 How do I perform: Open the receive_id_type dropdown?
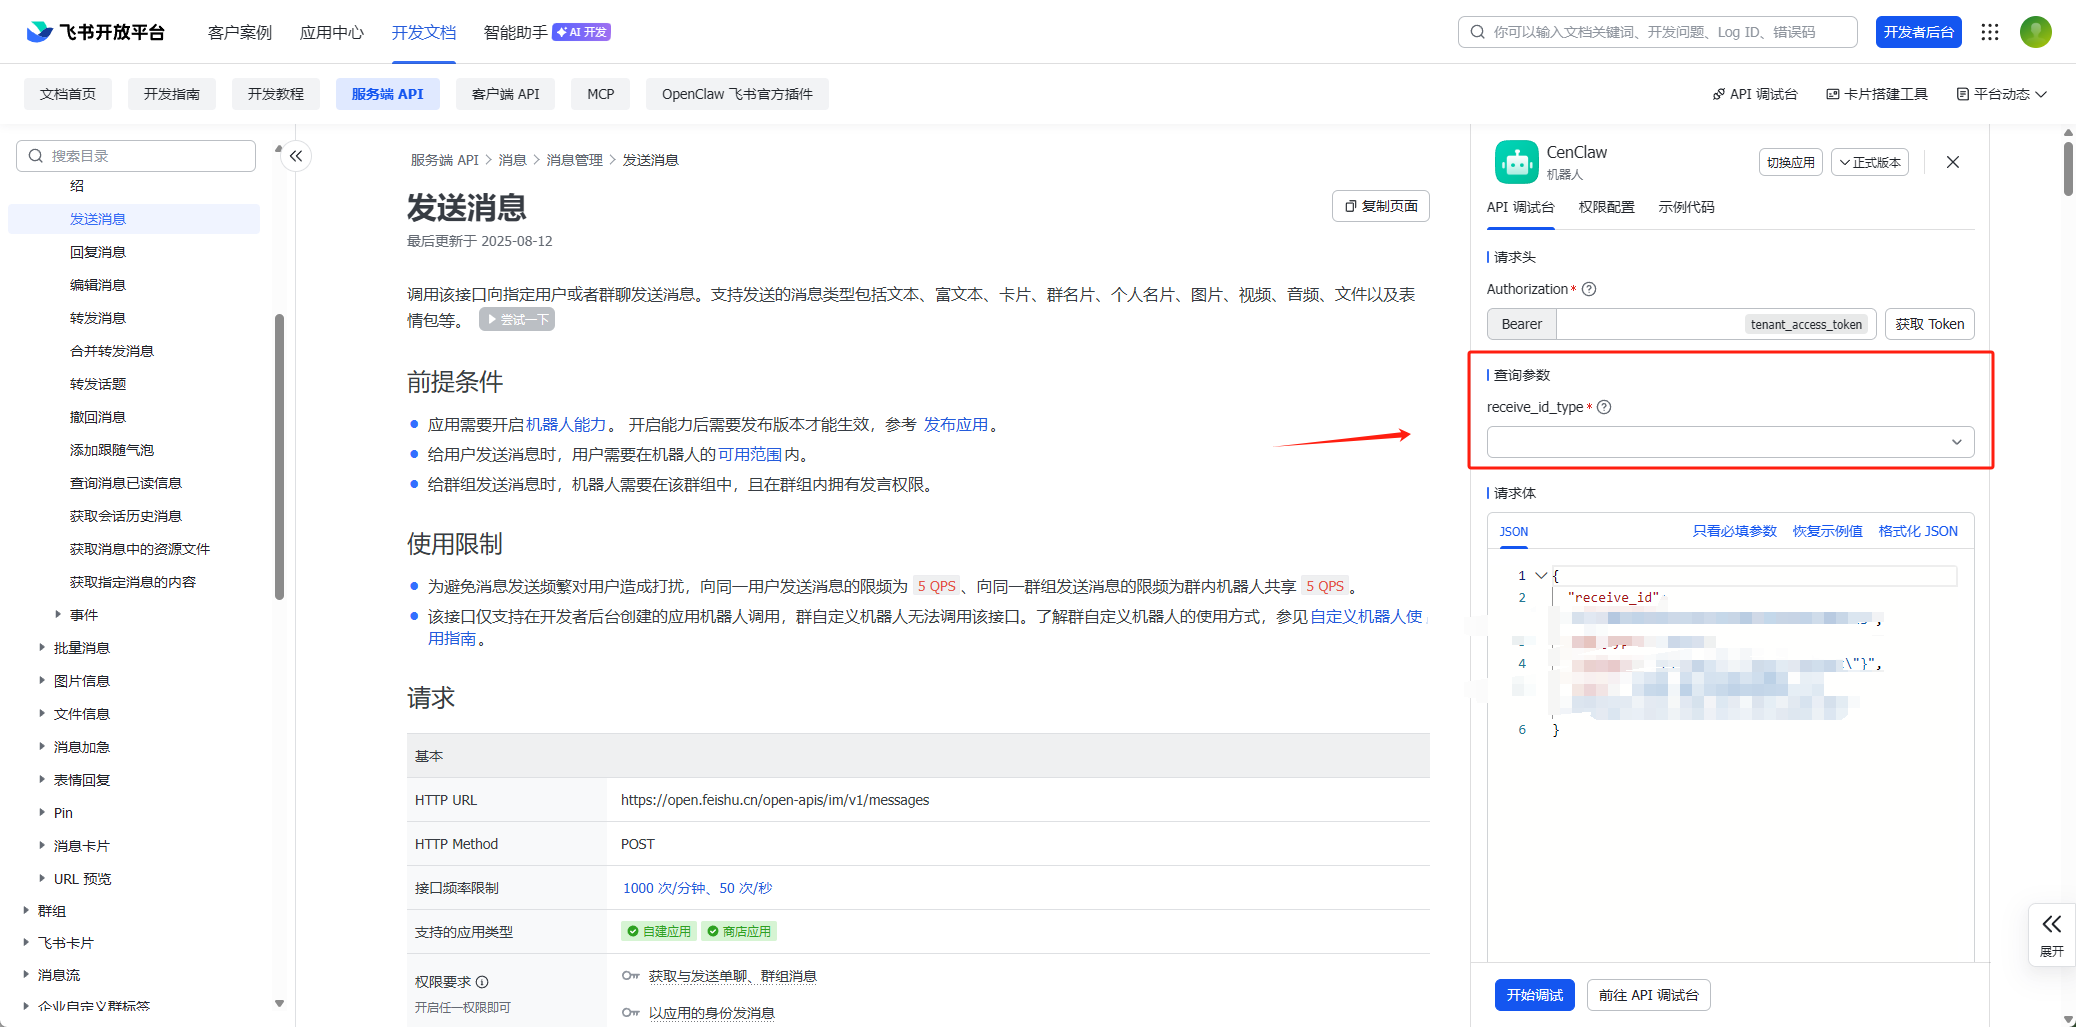[1730, 442]
